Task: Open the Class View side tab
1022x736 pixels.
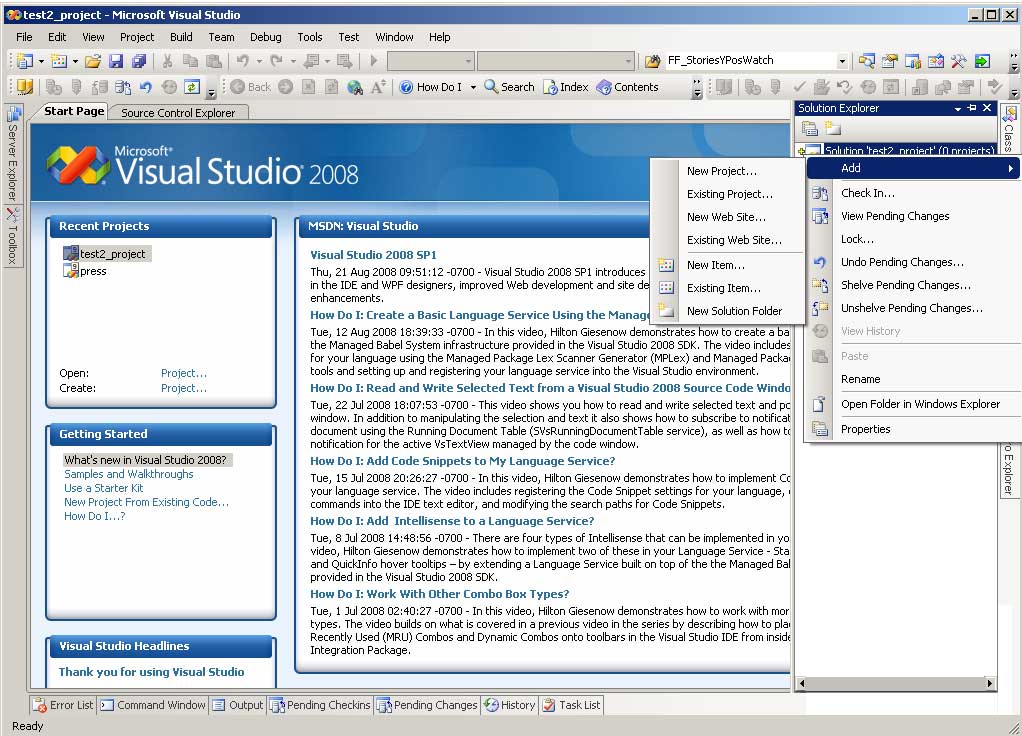Action: coord(1008,128)
